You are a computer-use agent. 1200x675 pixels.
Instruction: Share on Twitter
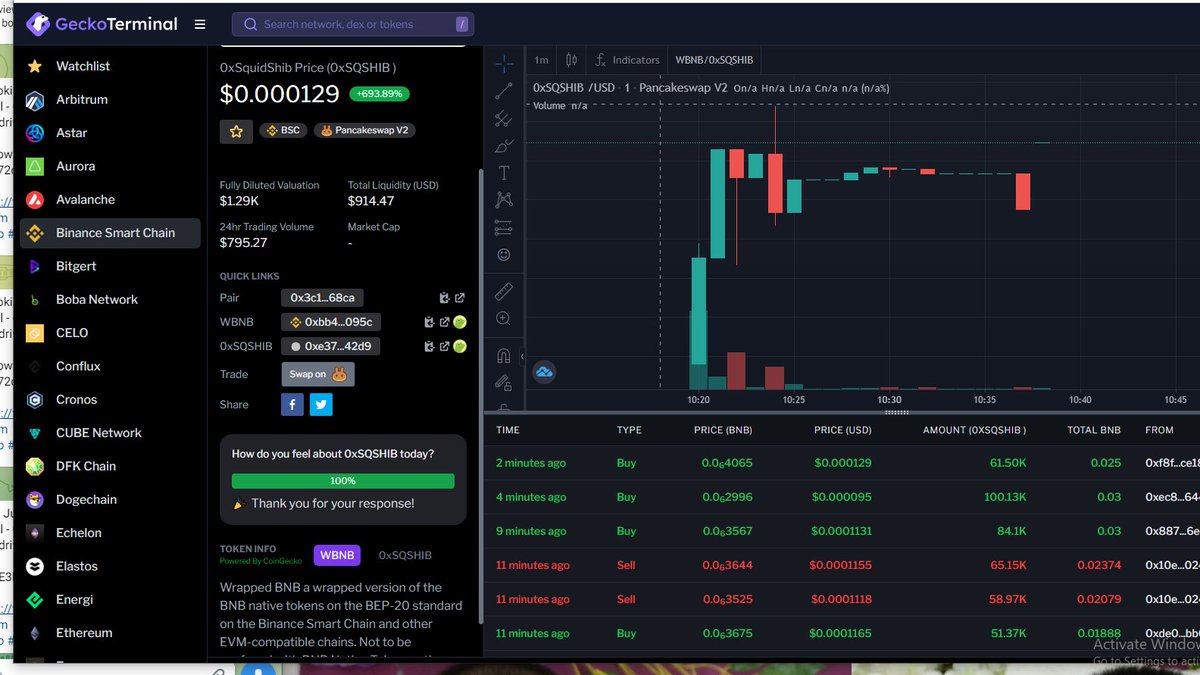point(321,404)
